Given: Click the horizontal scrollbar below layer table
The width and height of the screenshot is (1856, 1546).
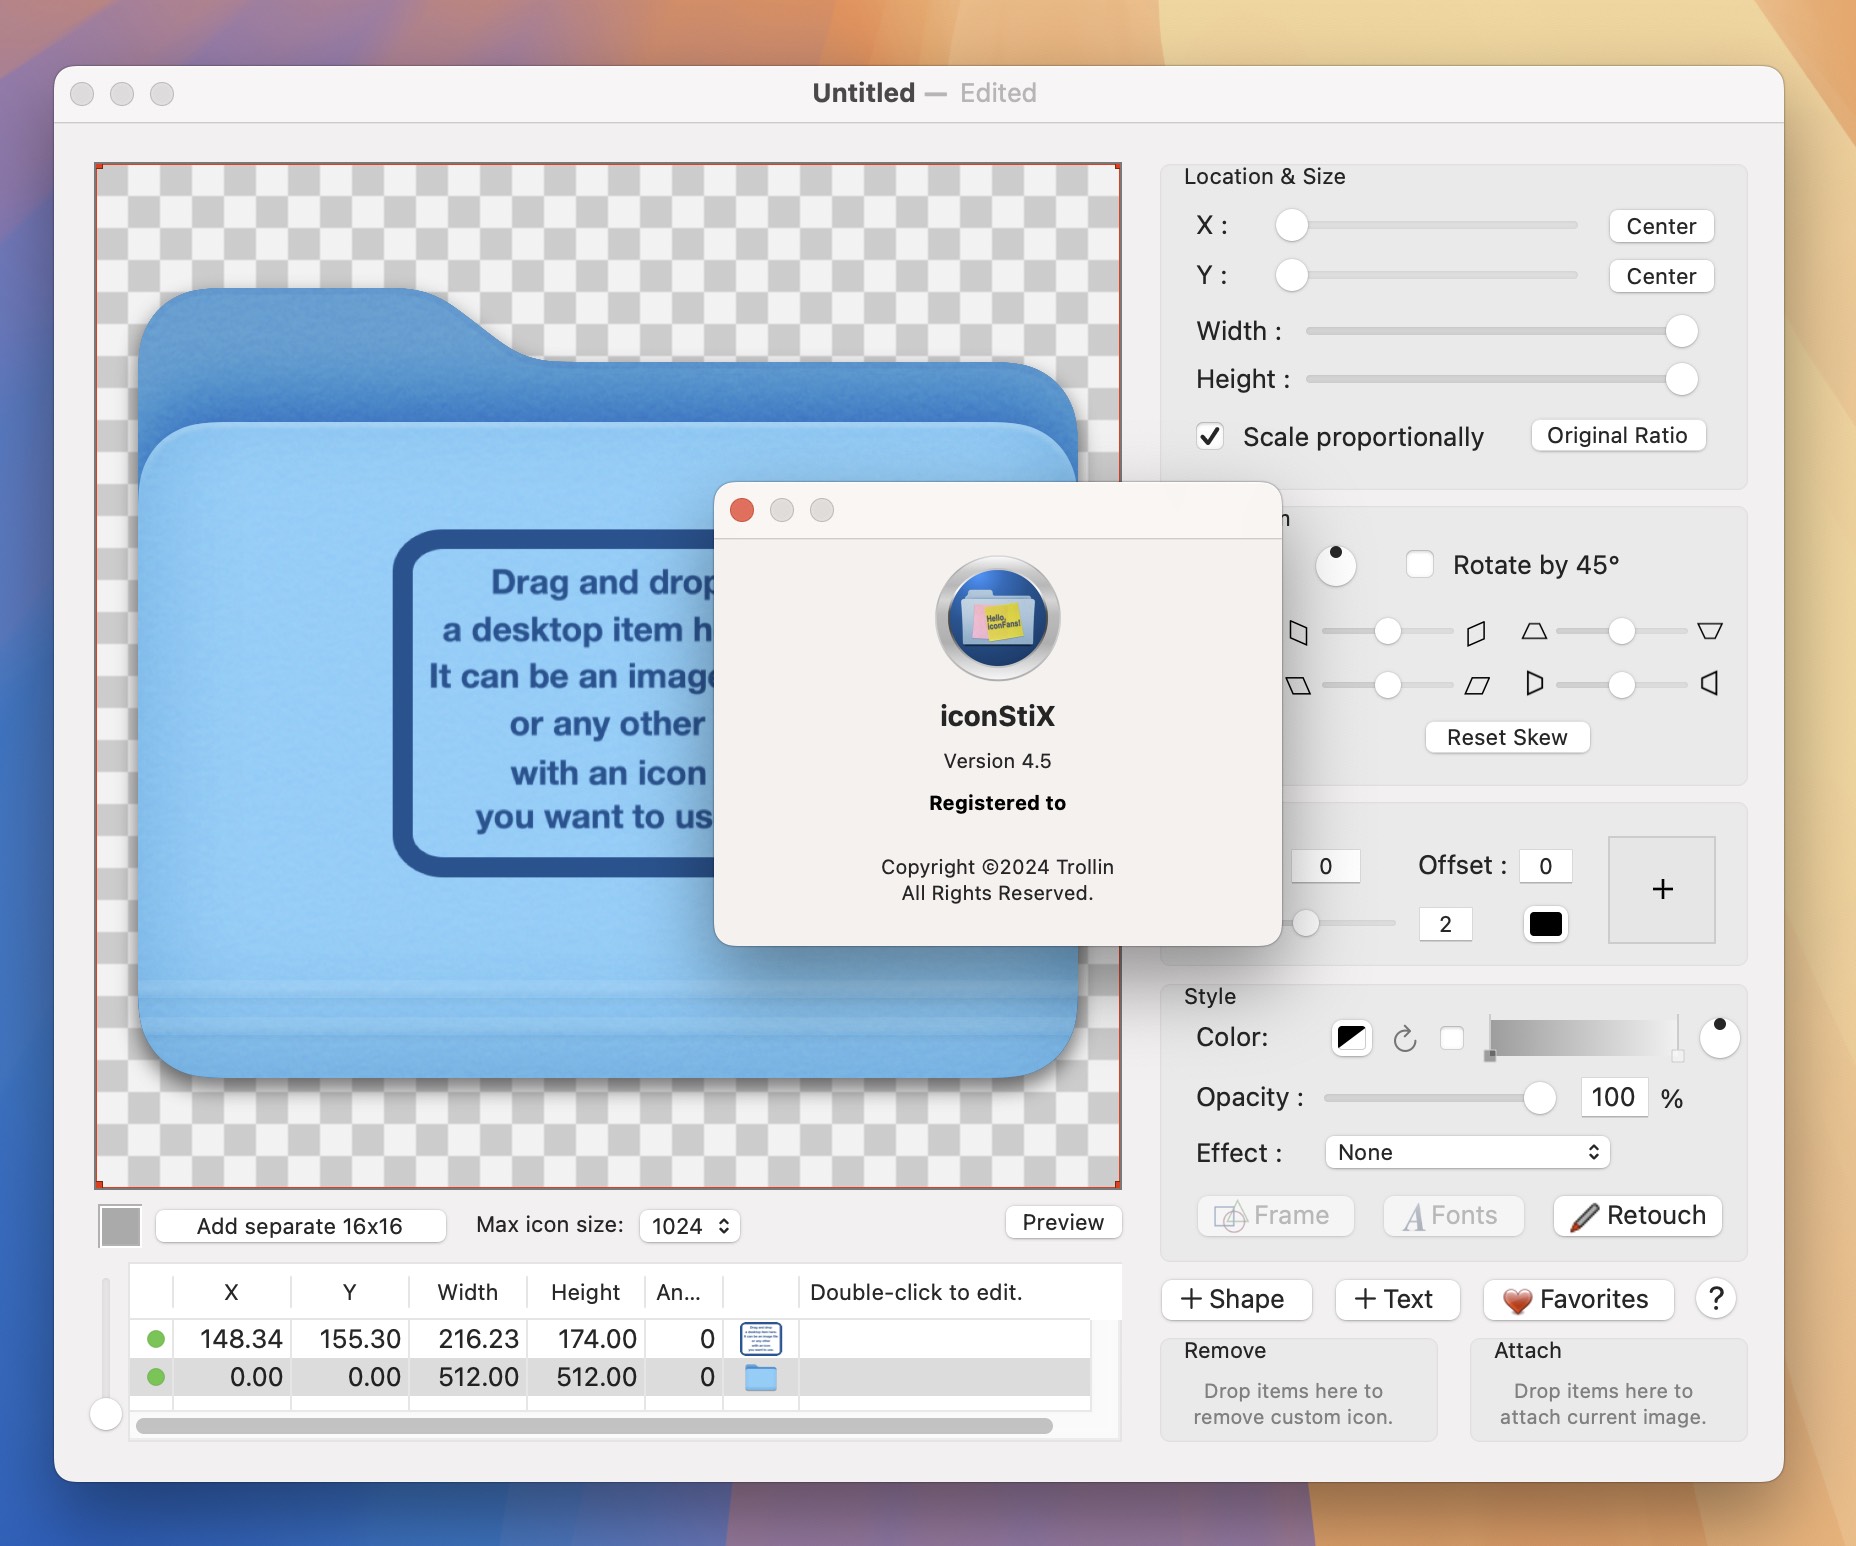Looking at the screenshot, I should (594, 1426).
